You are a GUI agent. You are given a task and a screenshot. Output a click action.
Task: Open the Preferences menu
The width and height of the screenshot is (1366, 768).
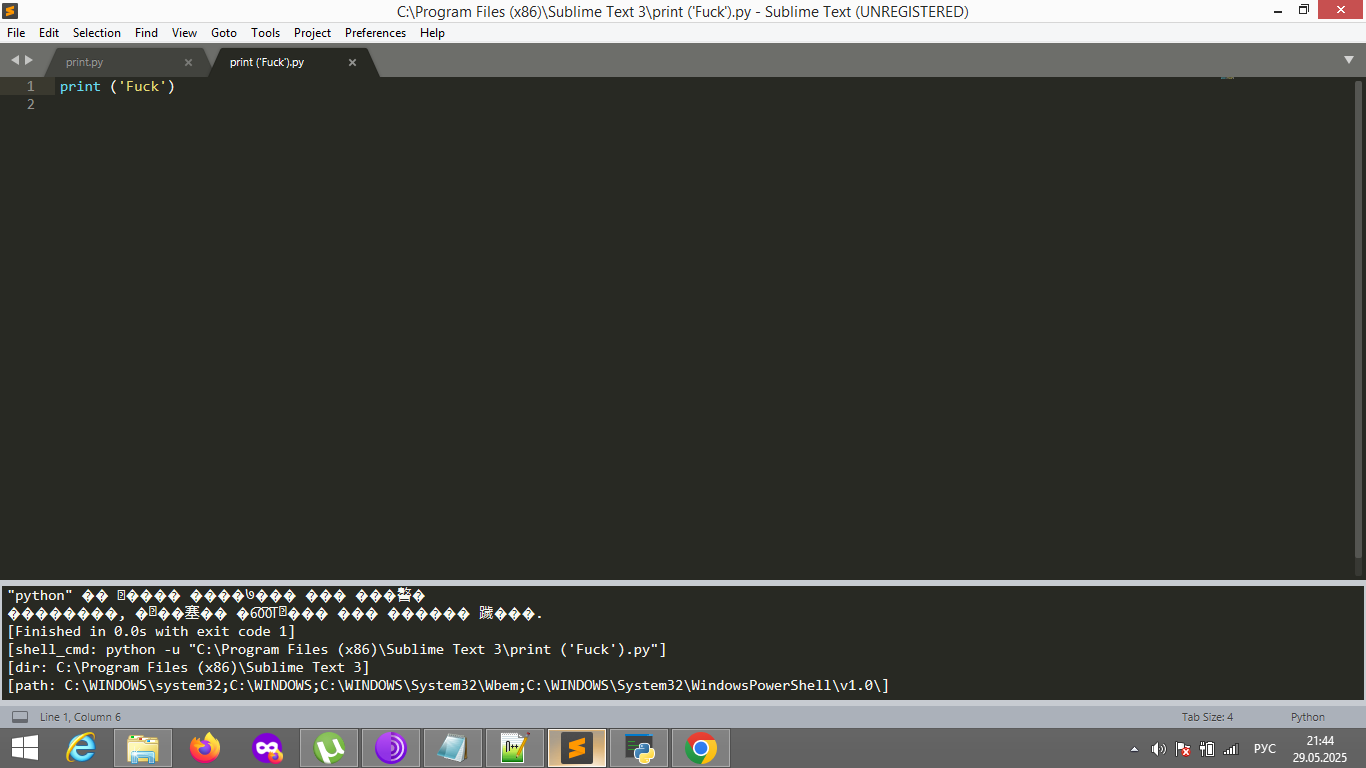click(x=375, y=33)
